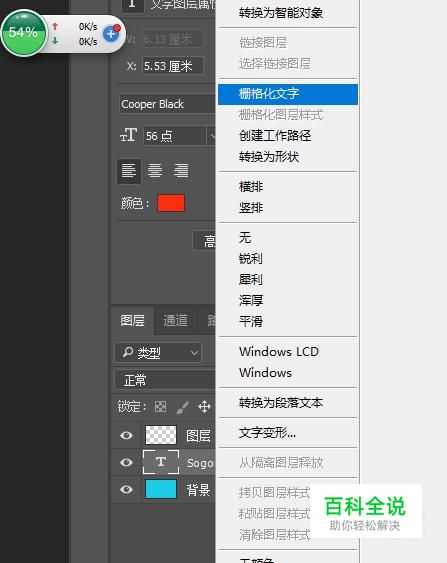Select 竖排 text orientation
This screenshot has width=447, height=563.
tap(251, 208)
